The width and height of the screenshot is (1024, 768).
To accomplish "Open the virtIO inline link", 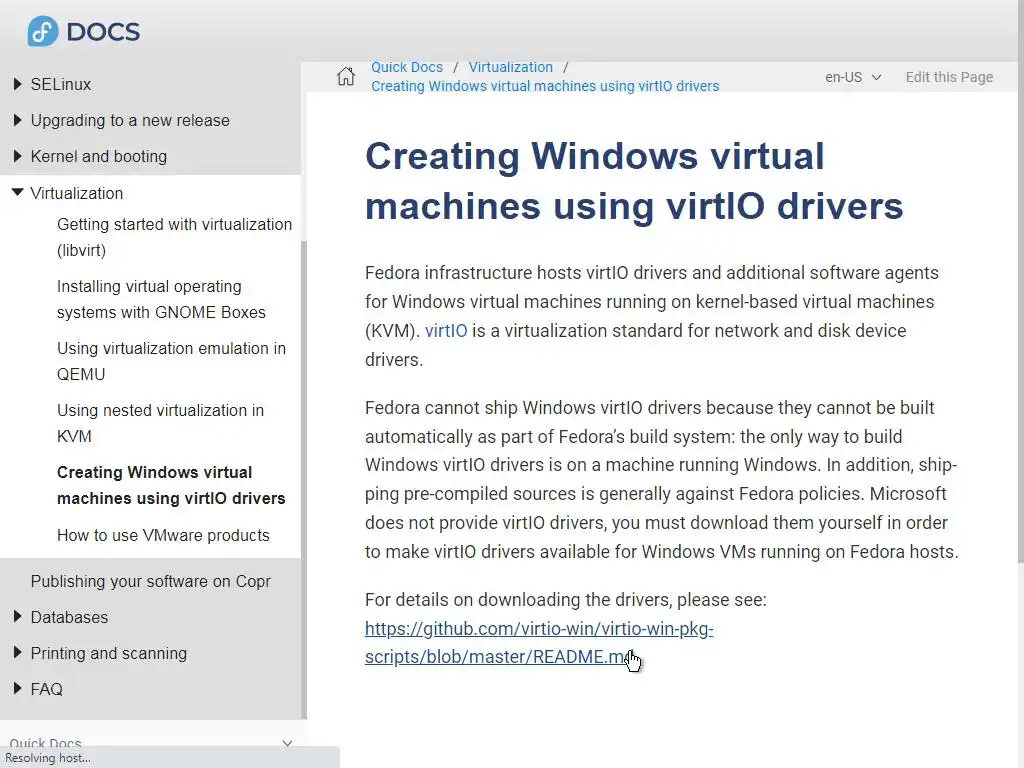I will coord(446,330).
